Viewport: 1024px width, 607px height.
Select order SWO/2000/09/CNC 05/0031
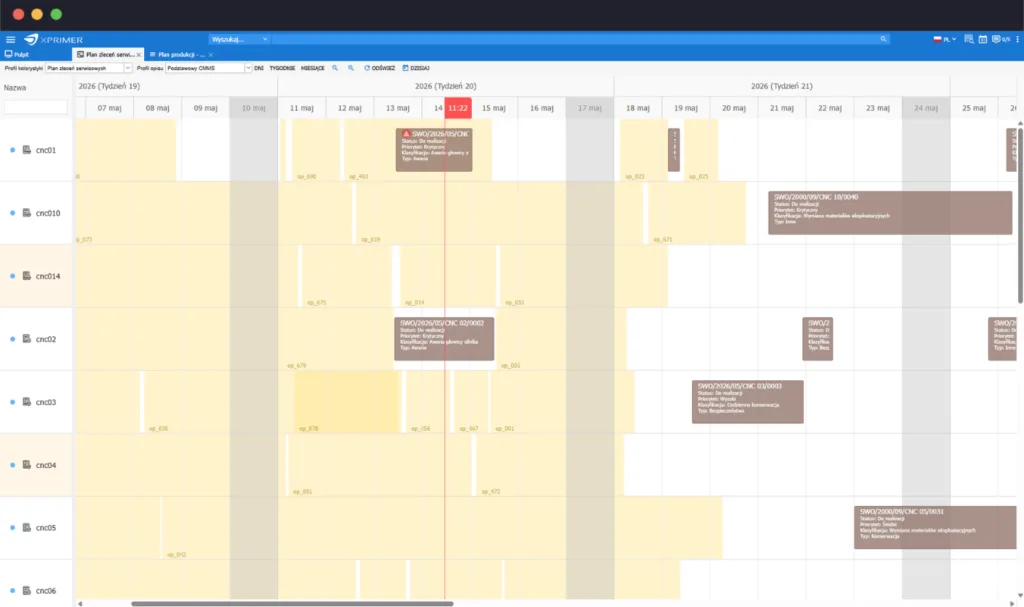pos(935,527)
